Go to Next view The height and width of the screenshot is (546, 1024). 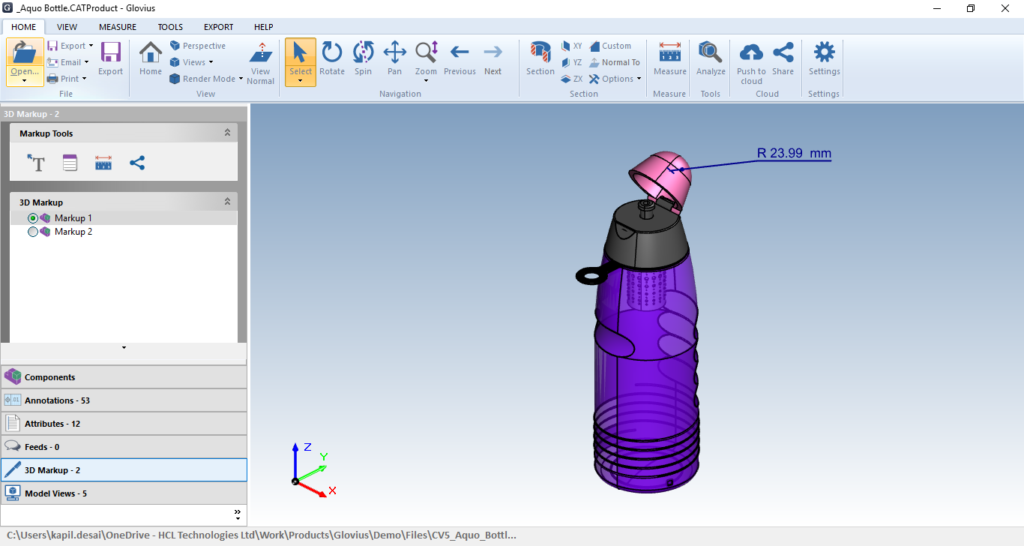click(x=493, y=58)
